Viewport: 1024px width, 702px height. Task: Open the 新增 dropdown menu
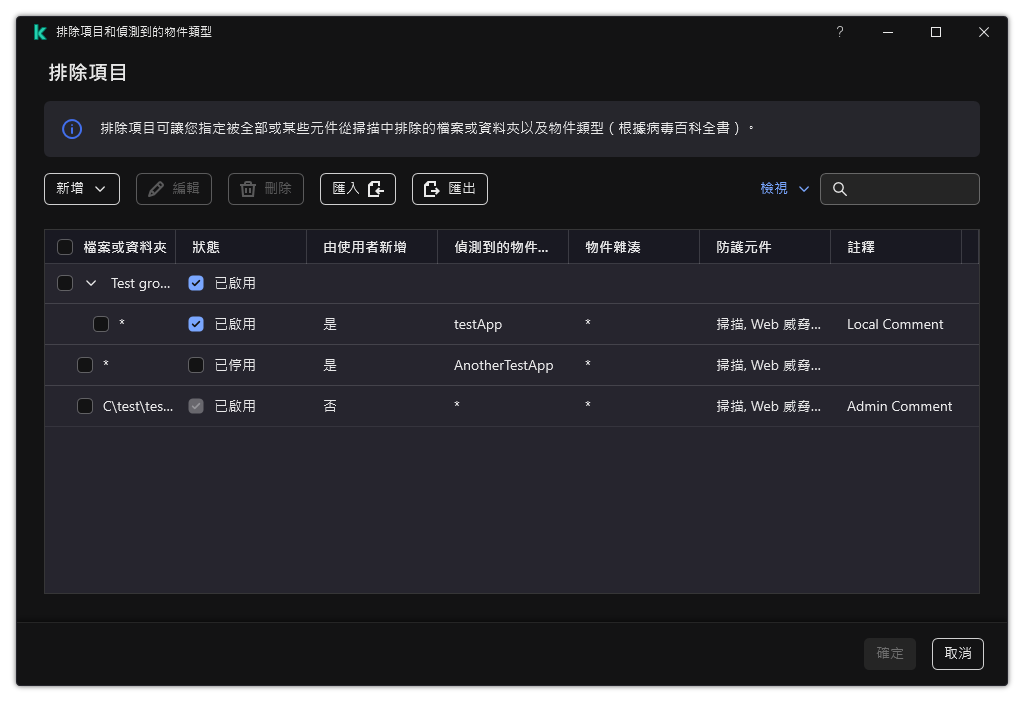pyautogui.click(x=81, y=188)
